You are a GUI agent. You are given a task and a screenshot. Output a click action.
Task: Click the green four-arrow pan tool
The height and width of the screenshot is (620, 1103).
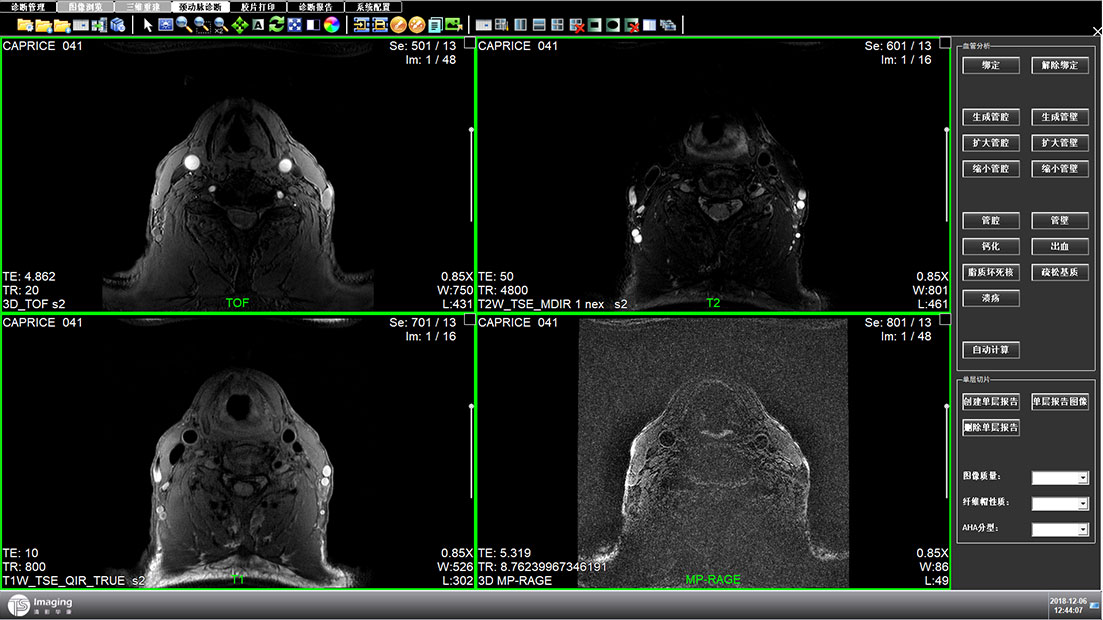pyautogui.click(x=240, y=25)
